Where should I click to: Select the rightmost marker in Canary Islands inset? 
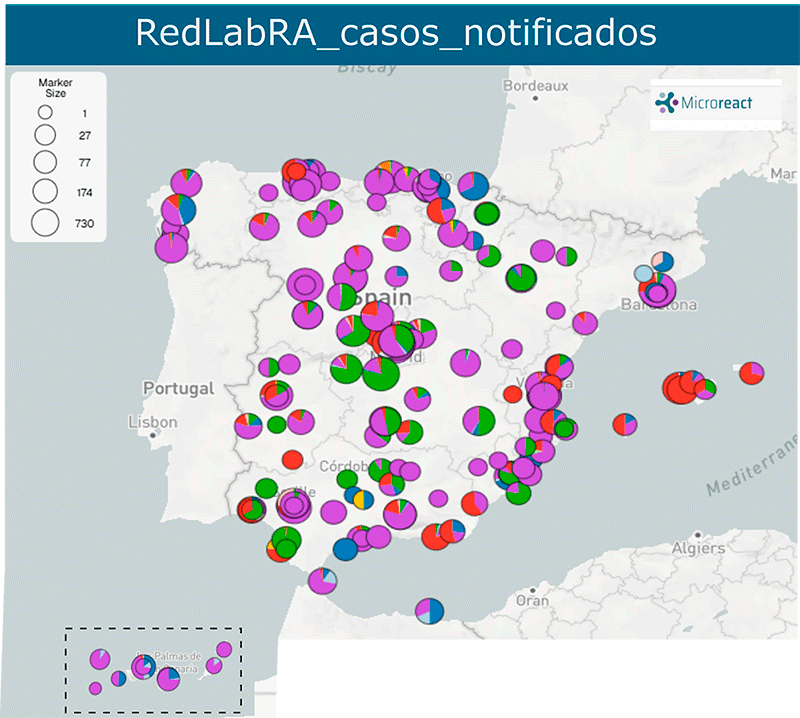point(224,650)
